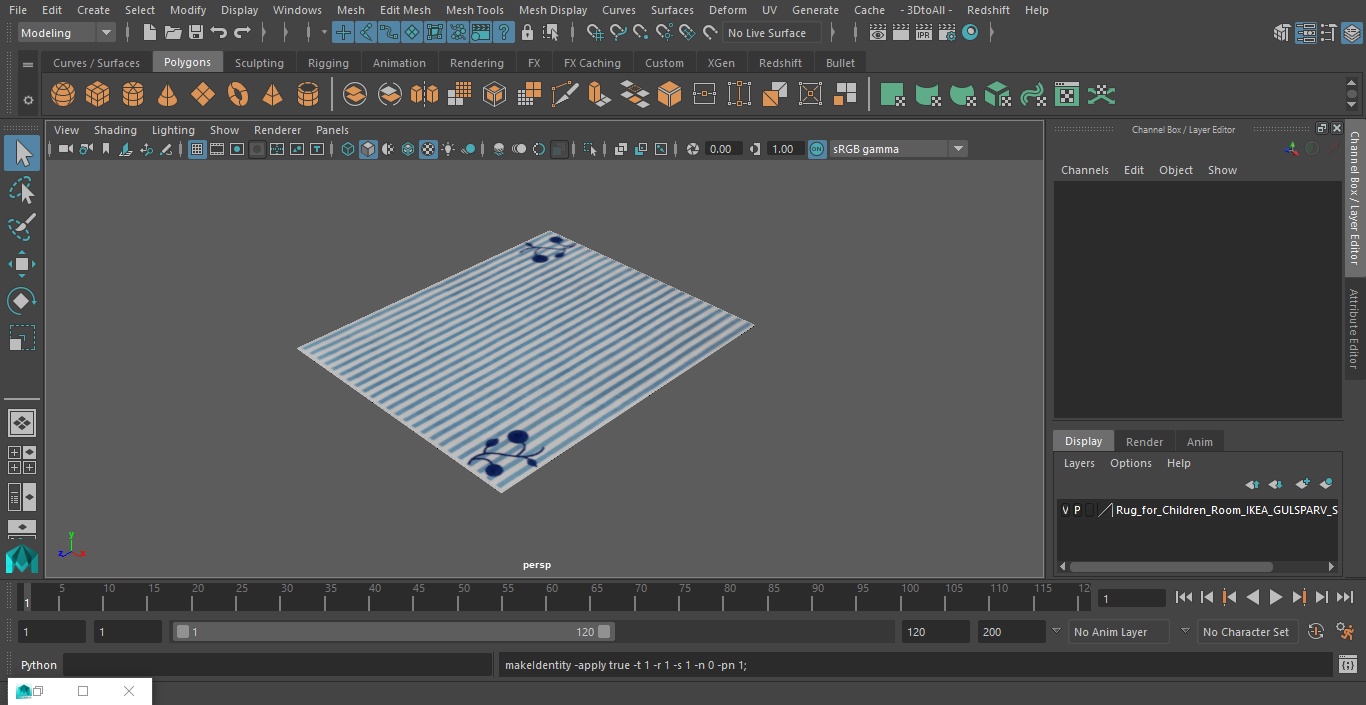Click the Save Scene icon
1366x705 pixels.
point(196,33)
